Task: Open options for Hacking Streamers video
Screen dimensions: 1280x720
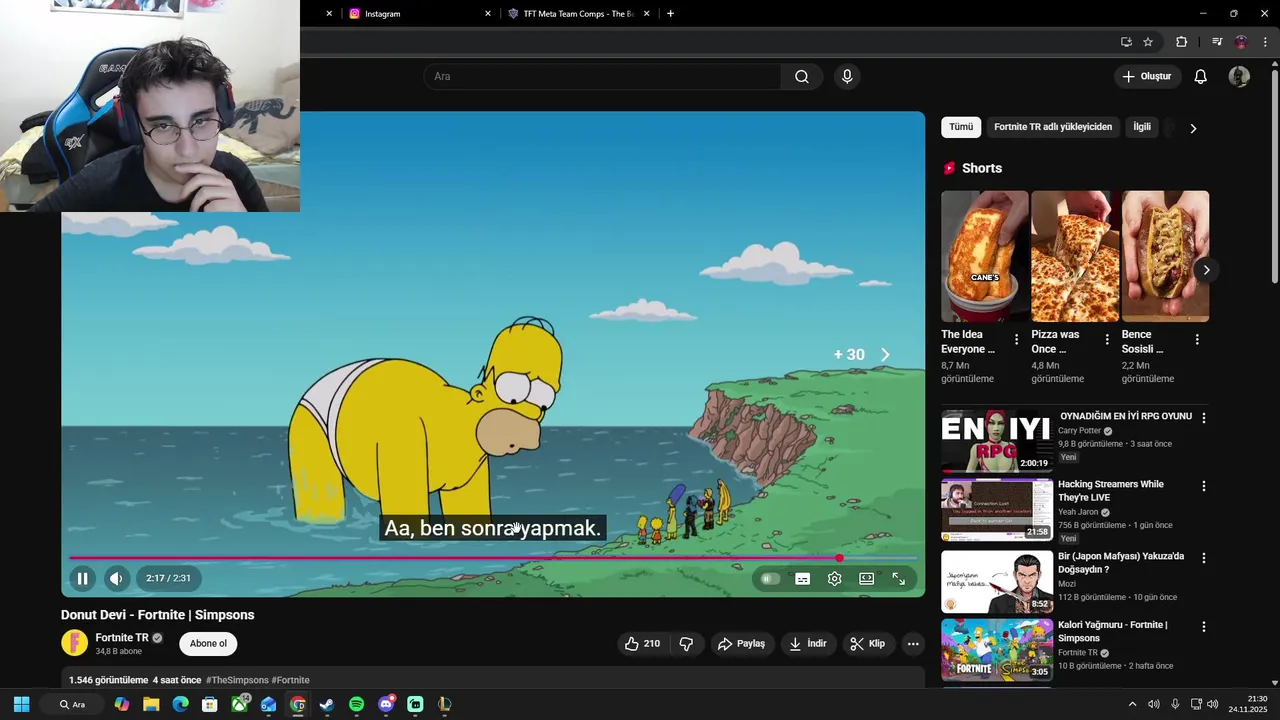Action: pyautogui.click(x=1204, y=486)
